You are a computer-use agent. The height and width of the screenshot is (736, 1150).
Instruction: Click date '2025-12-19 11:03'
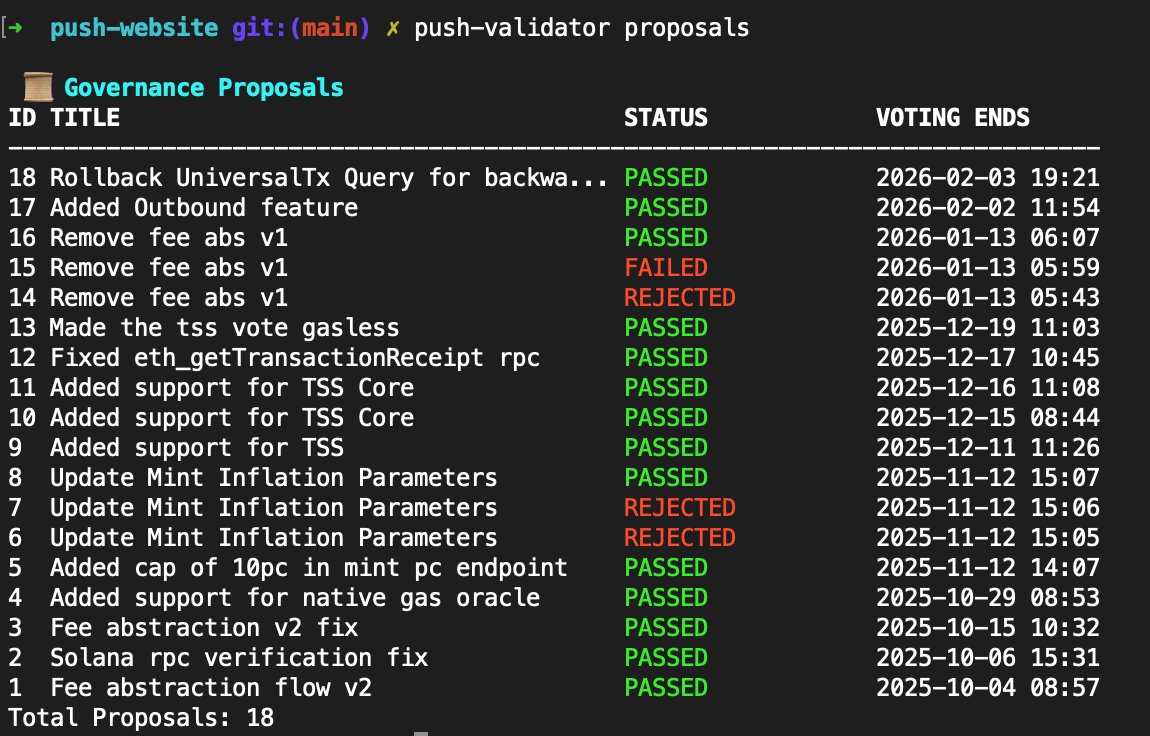tap(988, 328)
